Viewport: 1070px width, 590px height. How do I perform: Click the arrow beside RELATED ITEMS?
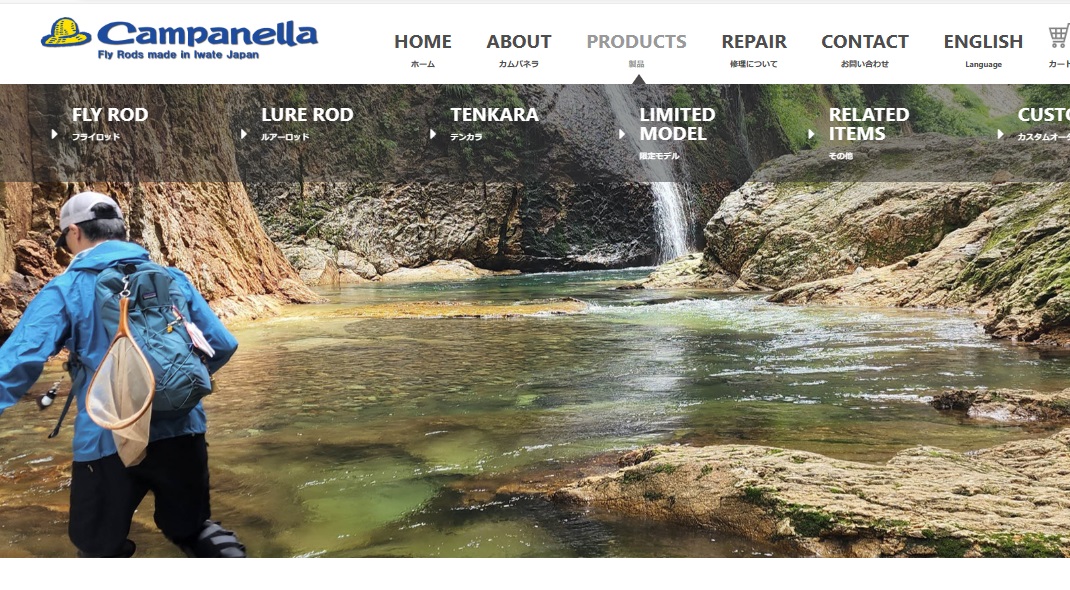tap(811, 134)
